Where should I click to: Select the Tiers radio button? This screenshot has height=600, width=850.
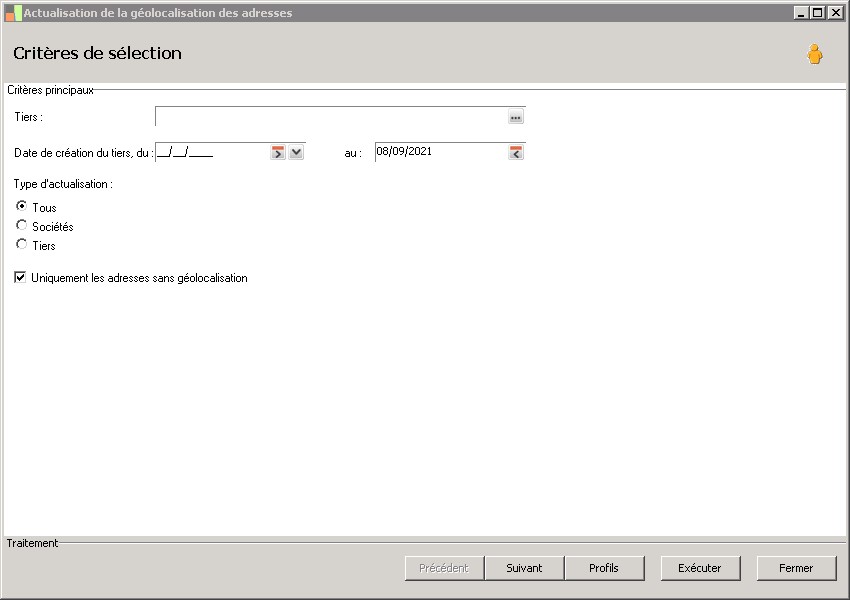[21, 244]
